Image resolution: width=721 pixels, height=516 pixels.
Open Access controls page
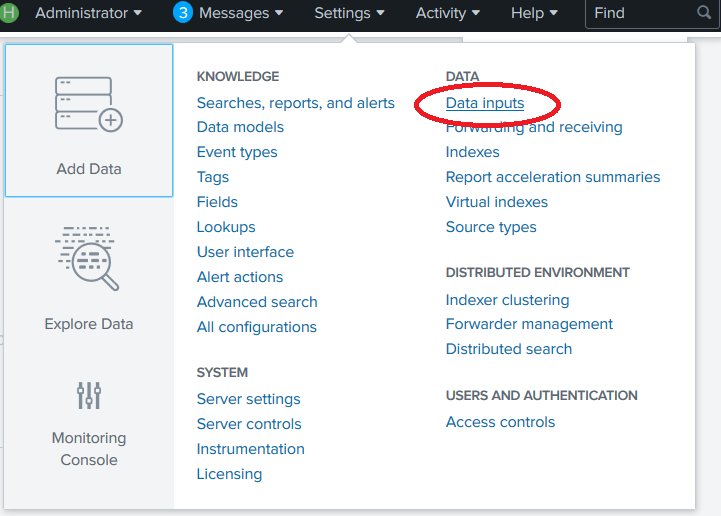(x=500, y=422)
